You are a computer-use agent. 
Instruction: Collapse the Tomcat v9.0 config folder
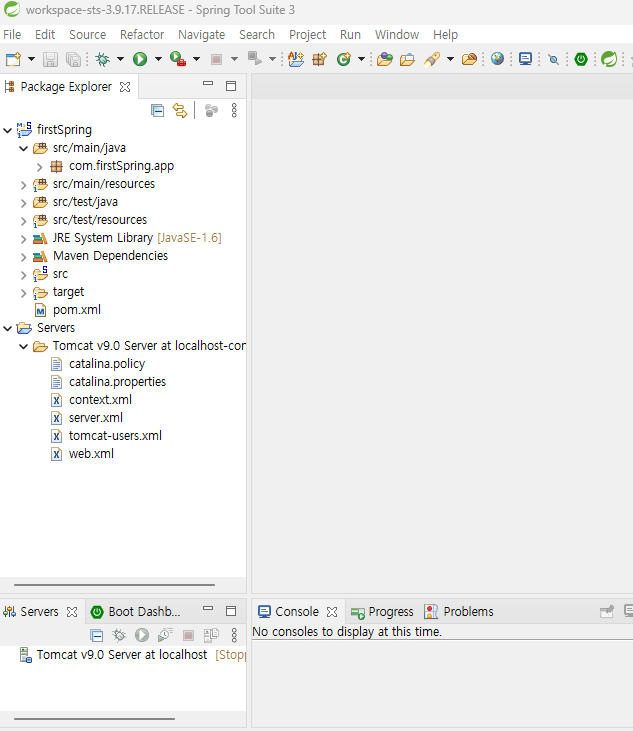point(23,346)
